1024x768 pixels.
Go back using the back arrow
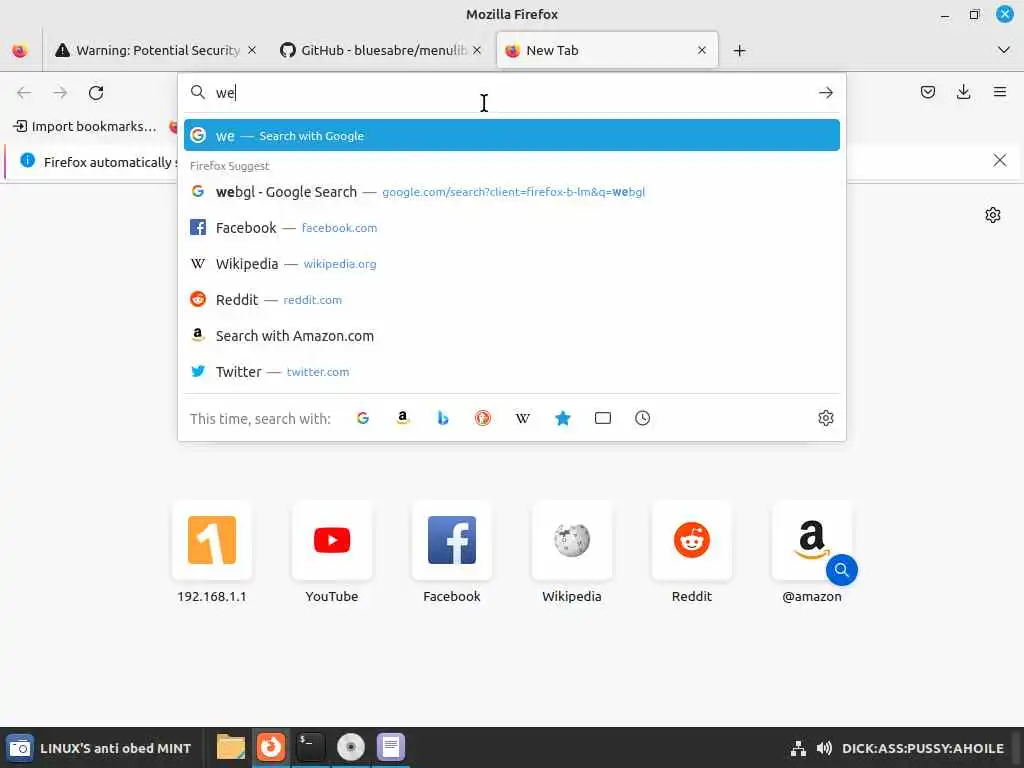point(24,93)
